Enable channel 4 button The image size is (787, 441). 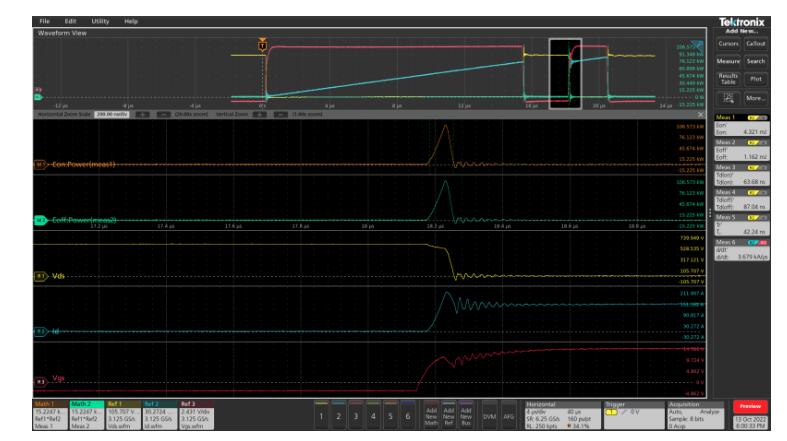pyautogui.click(x=373, y=415)
